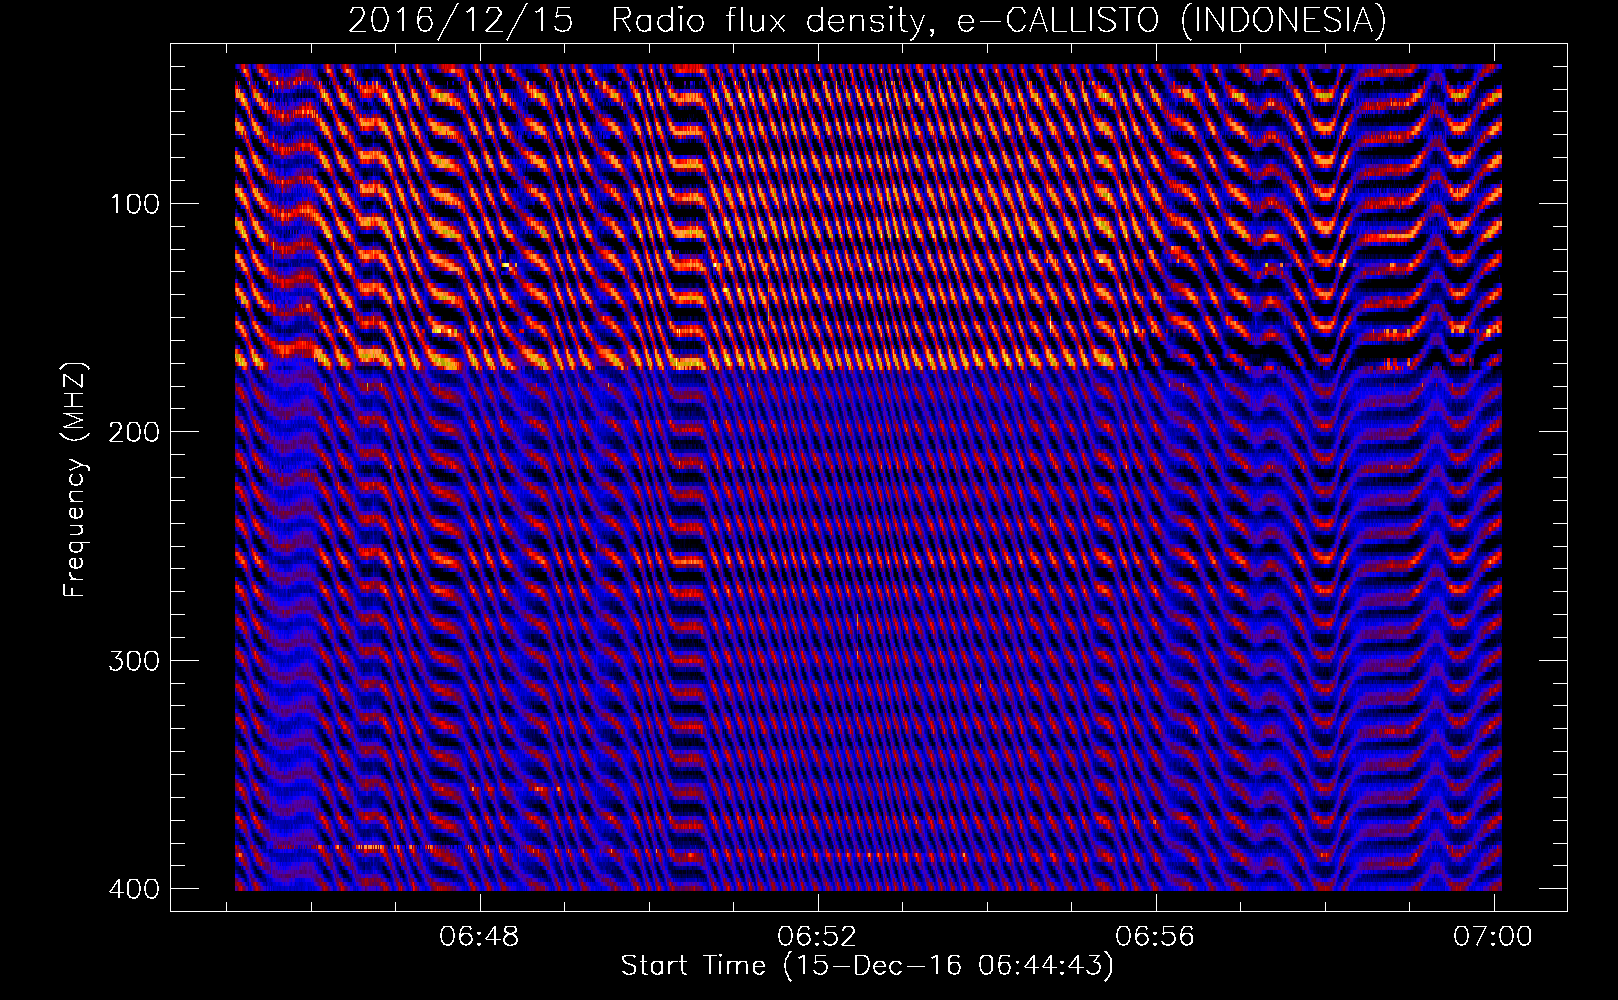1618x1000 pixels.
Task: Click the "100" frequency tick label
Action: tap(133, 204)
